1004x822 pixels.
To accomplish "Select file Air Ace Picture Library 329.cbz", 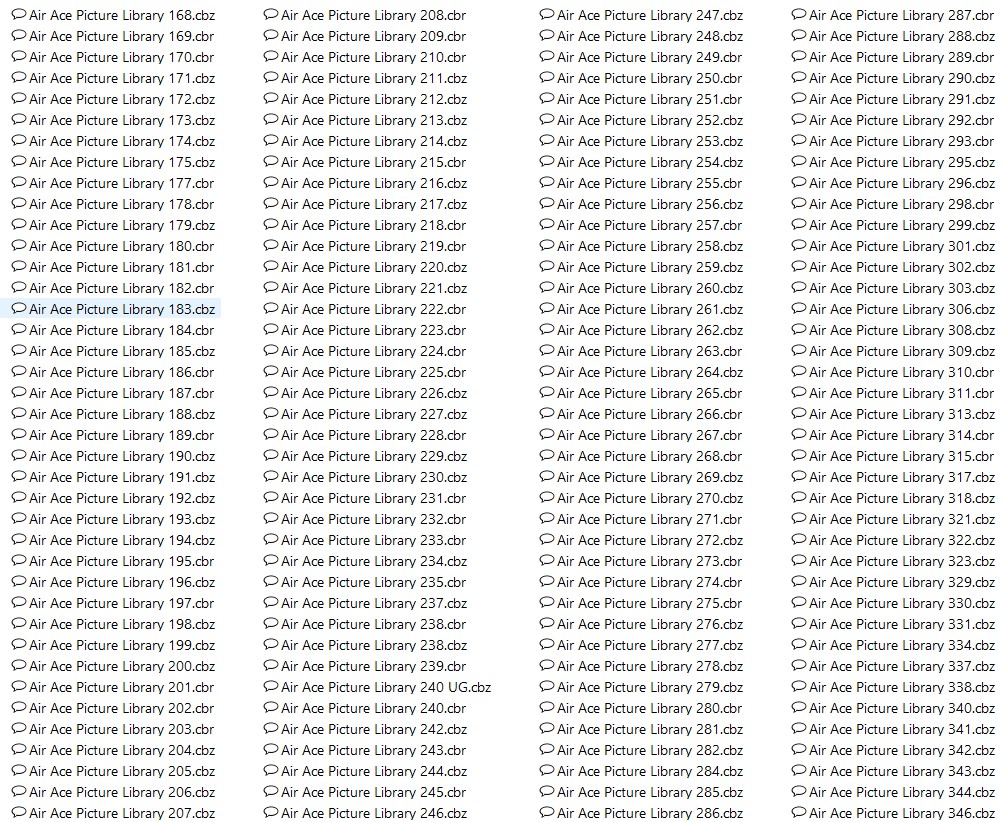I will coord(901,582).
